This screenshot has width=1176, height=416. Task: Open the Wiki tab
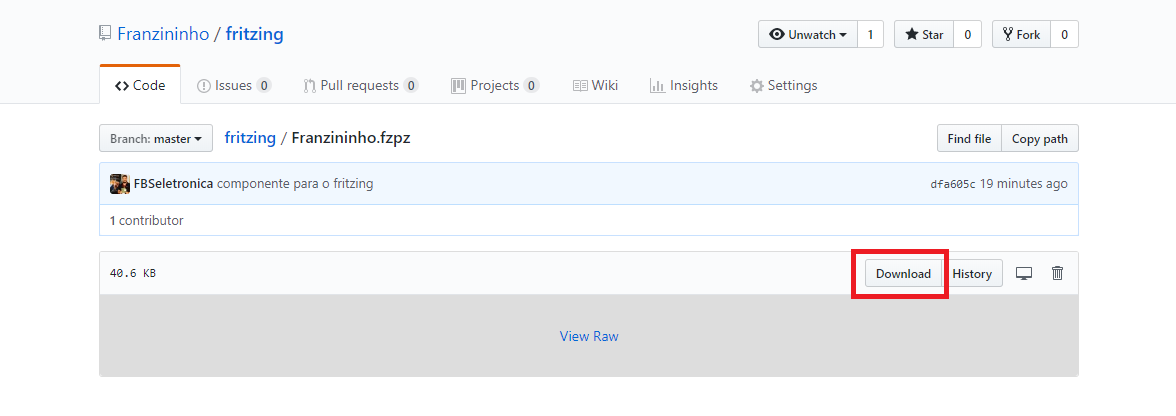tap(596, 85)
